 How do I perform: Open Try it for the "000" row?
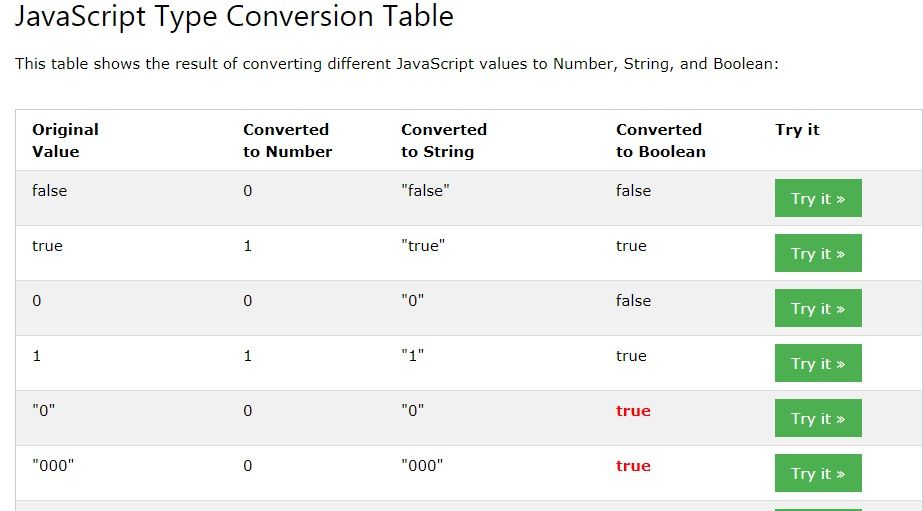(x=817, y=473)
